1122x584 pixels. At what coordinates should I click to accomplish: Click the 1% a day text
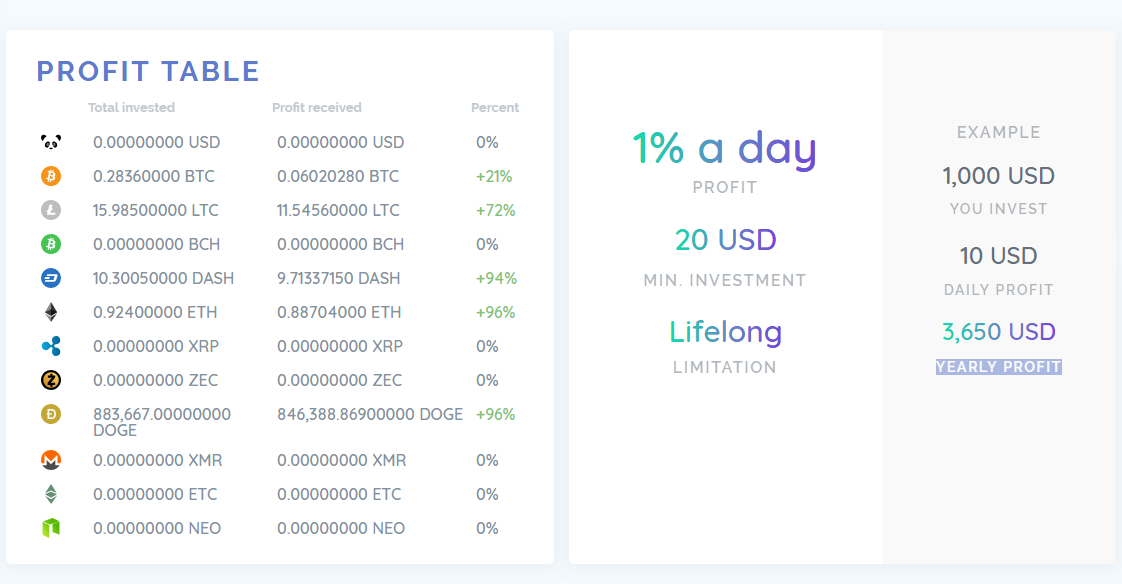pos(724,148)
